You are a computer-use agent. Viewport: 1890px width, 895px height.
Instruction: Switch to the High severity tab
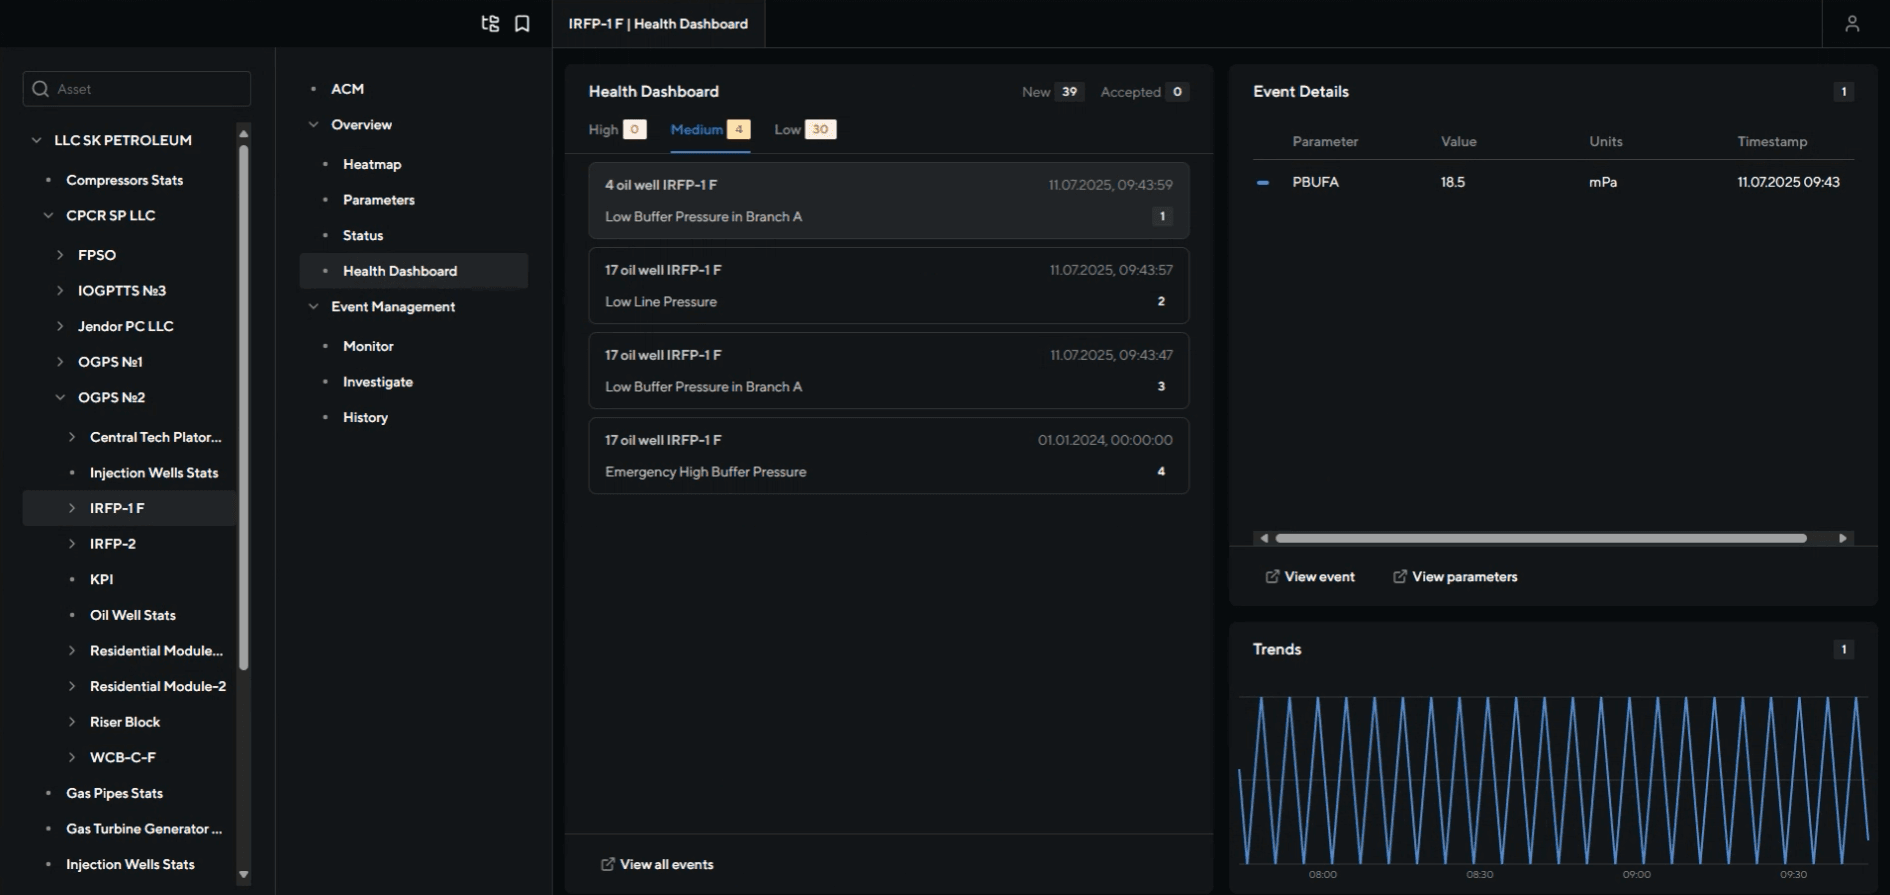[x=617, y=129]
